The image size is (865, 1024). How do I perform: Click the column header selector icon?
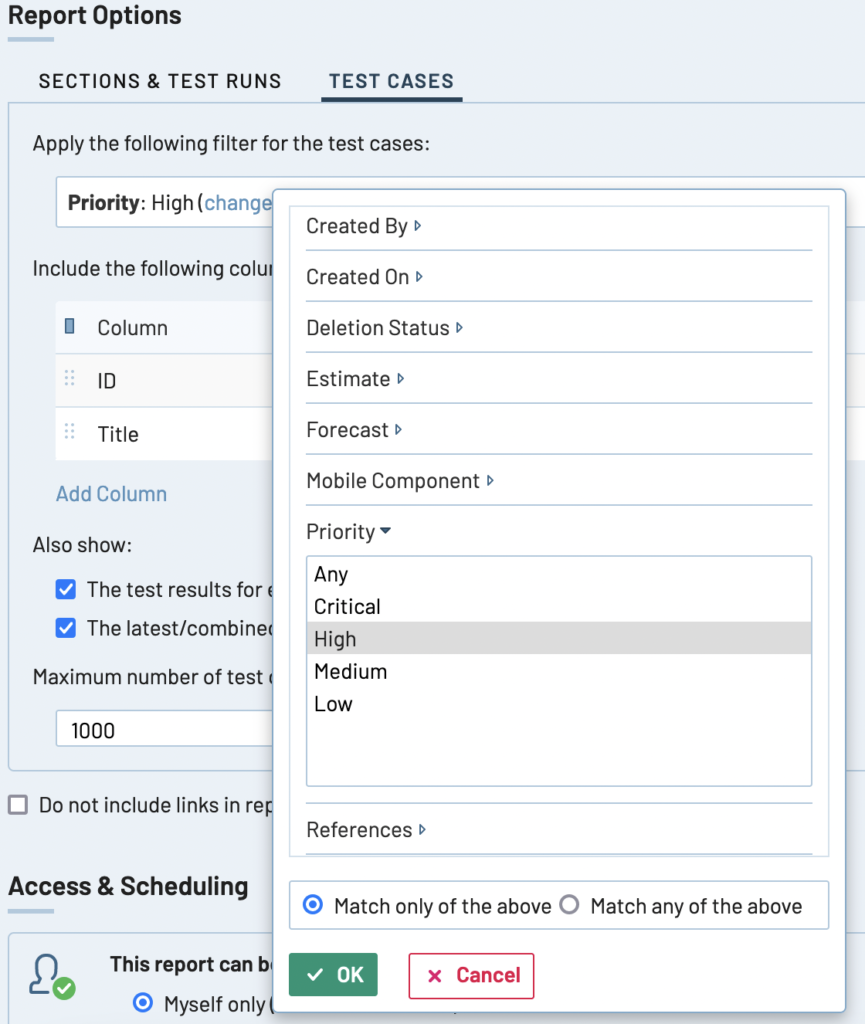pos(70,326)
